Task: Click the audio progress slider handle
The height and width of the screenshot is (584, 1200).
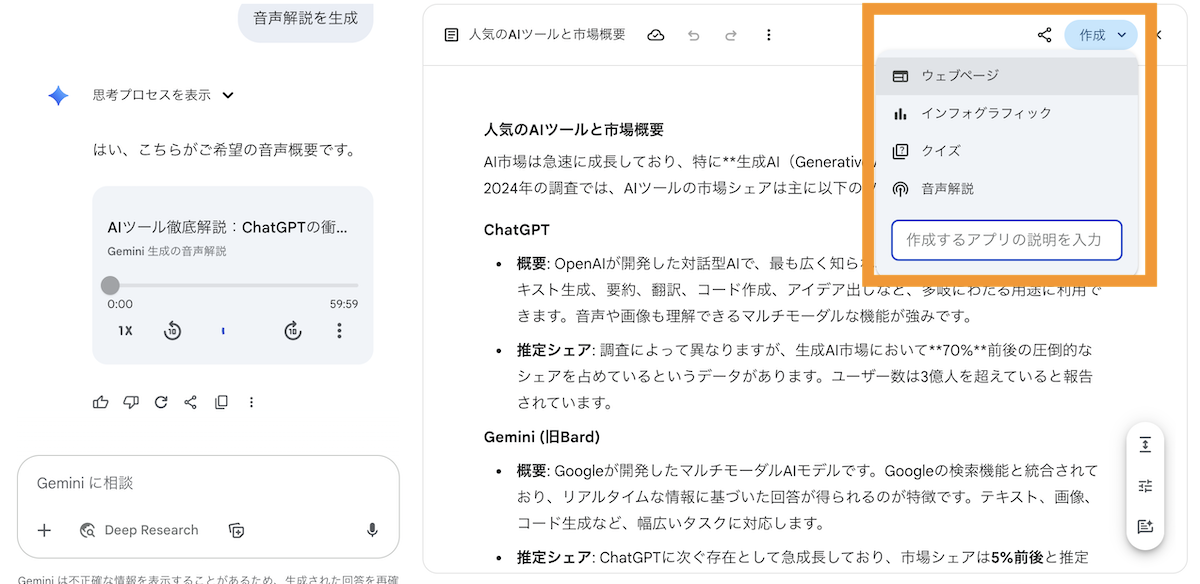Action: tap(110, 285)
